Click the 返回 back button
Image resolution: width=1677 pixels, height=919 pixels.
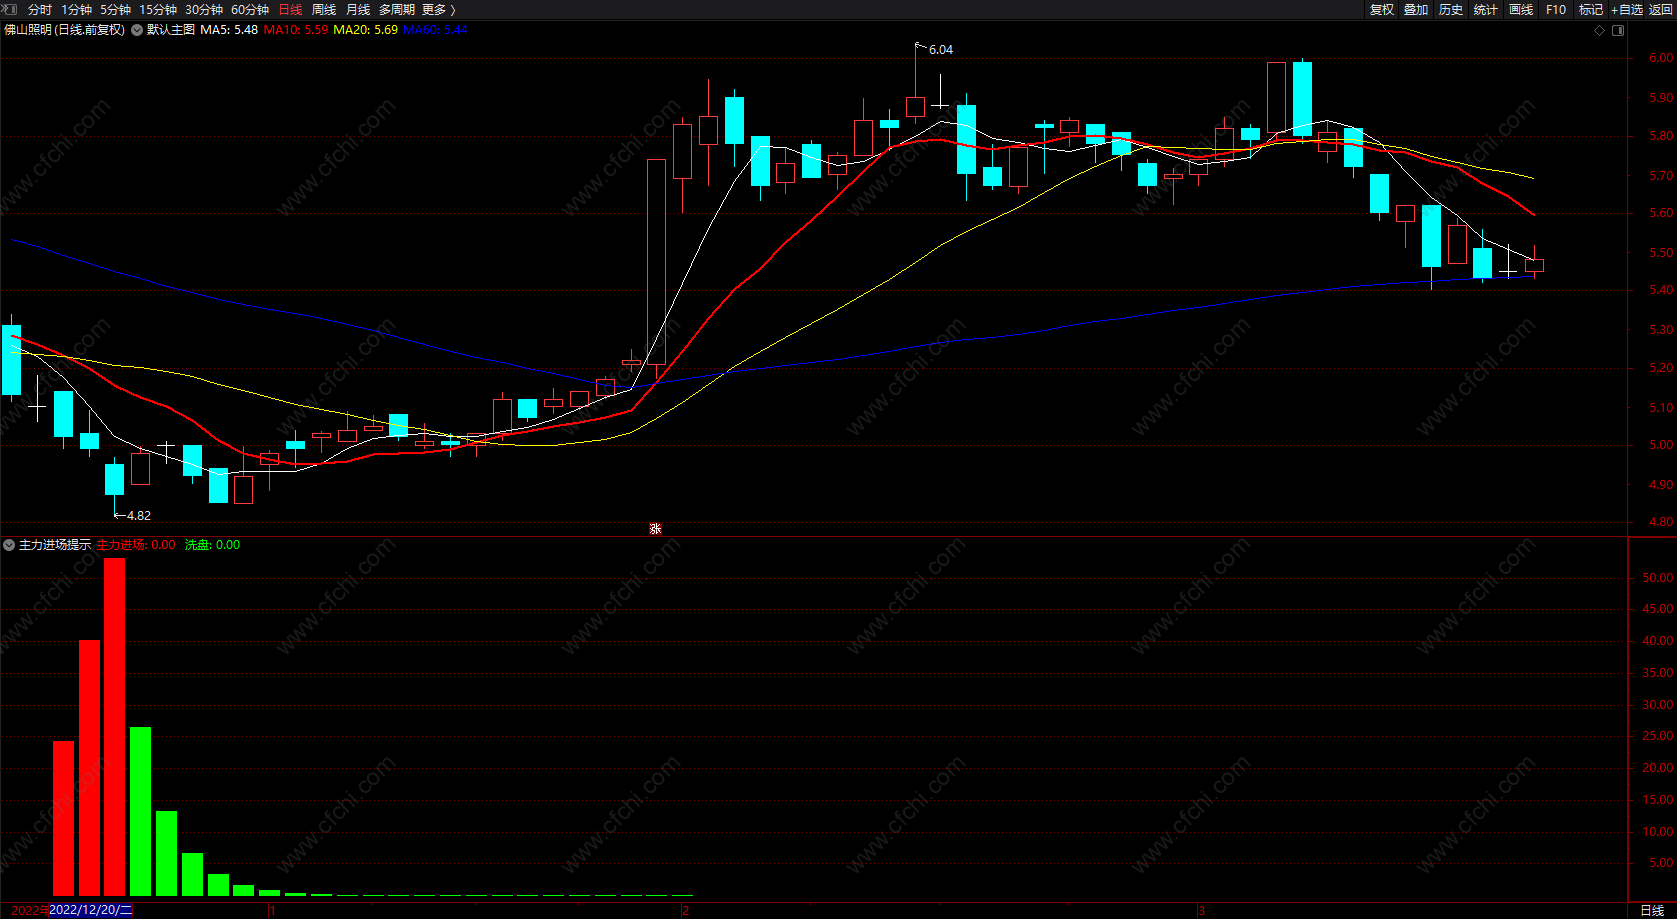(1661, 10)
